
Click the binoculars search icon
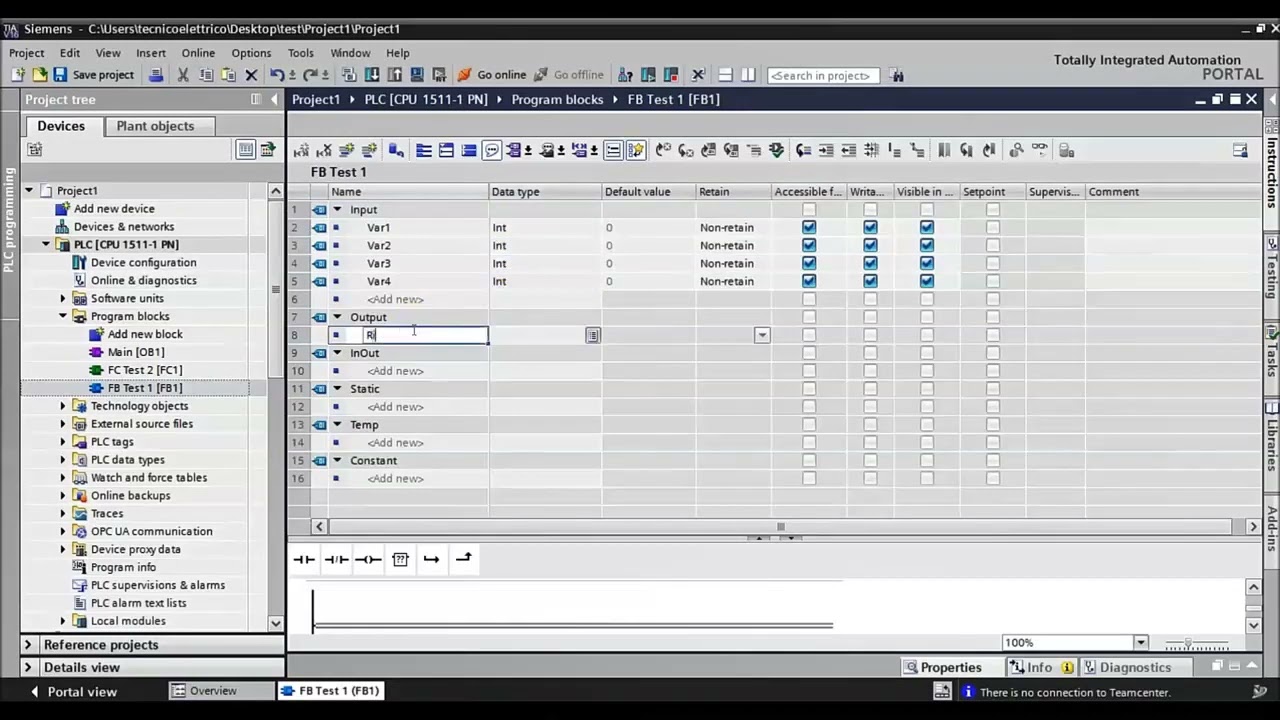point(897,75)
